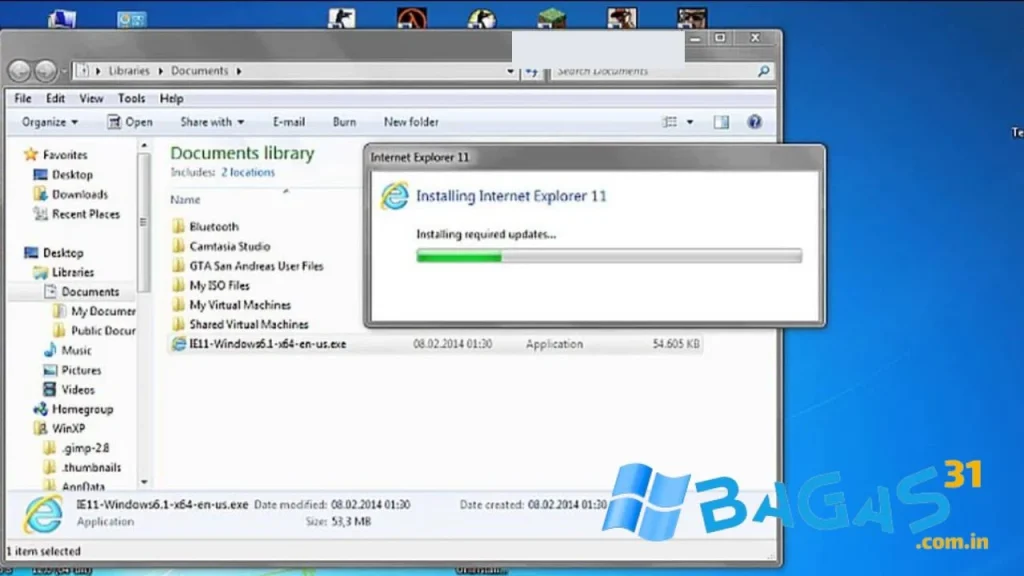Open the Help question-mark icon
This screenshot has height=576, width=1024.
754,122
